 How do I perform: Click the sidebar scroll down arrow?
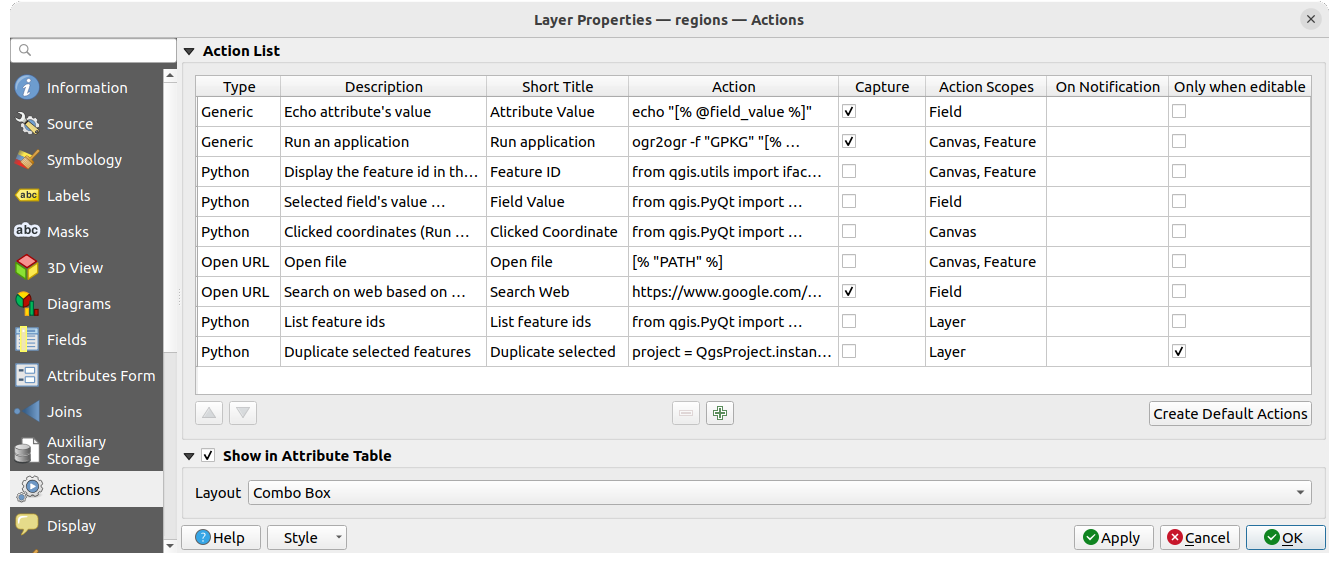point(170,545)
